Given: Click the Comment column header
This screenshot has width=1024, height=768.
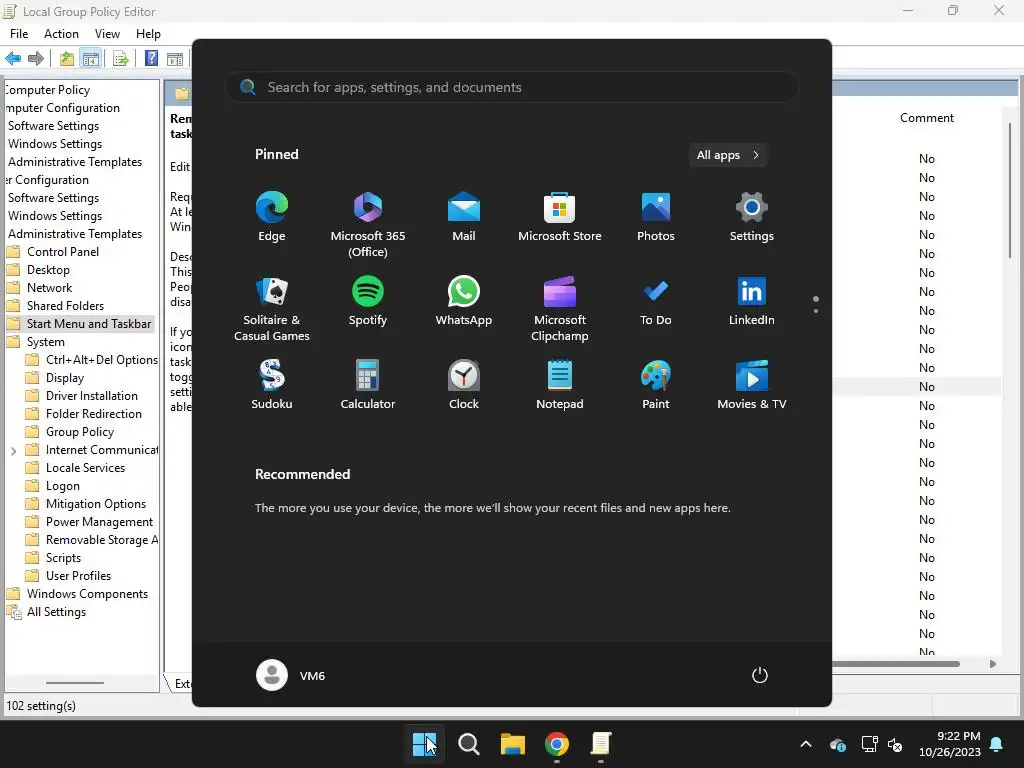Looking at the screenshot, I should tap(927, 118).
